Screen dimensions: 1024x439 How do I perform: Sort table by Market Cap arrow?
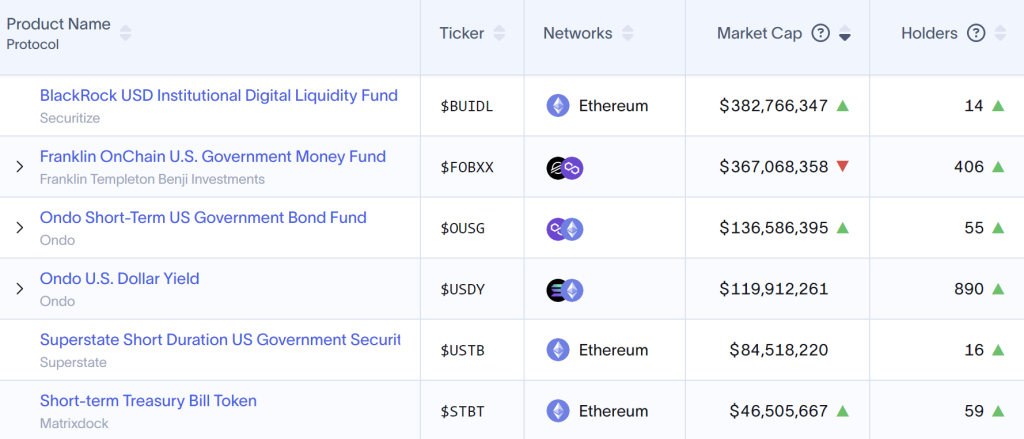pos(845,35)
